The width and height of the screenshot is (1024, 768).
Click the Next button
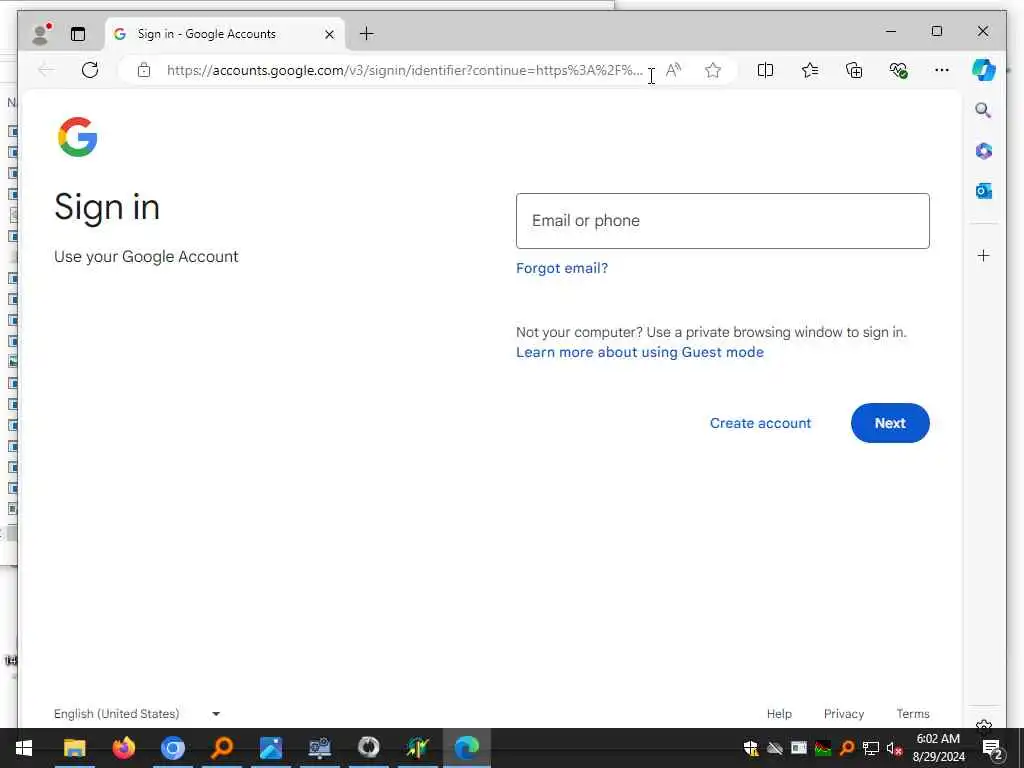click(889, 423)
